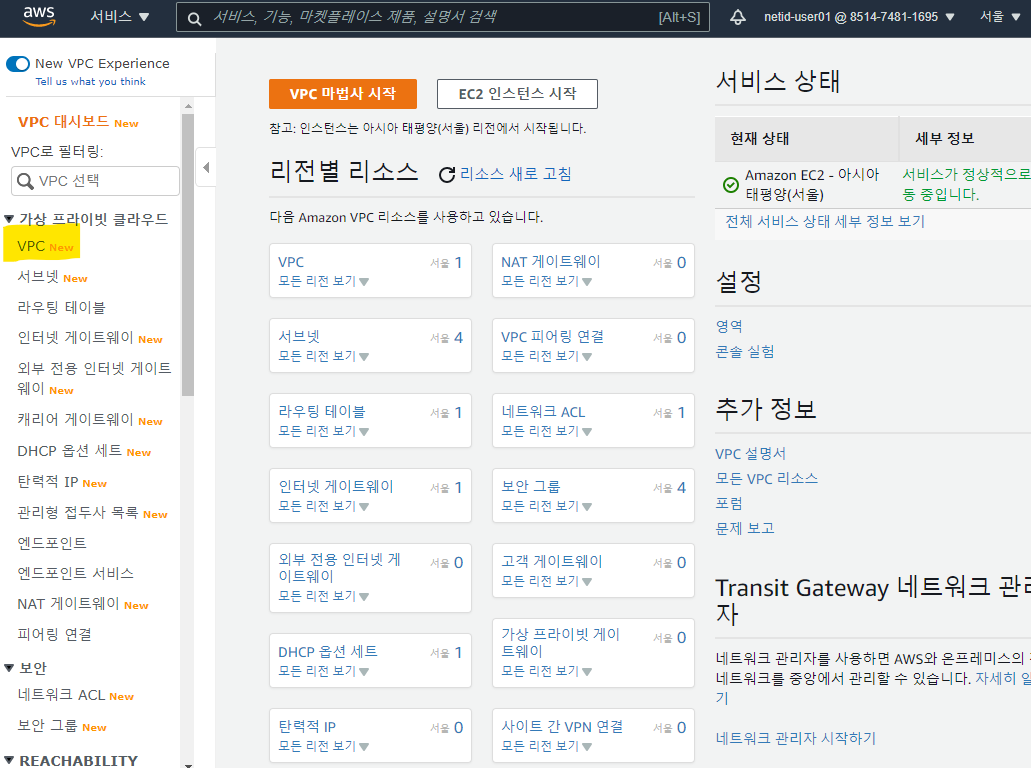
Task: Expand 모든 리전 보기 under NAT 게이트웨이 card
Action: point(546,281)
